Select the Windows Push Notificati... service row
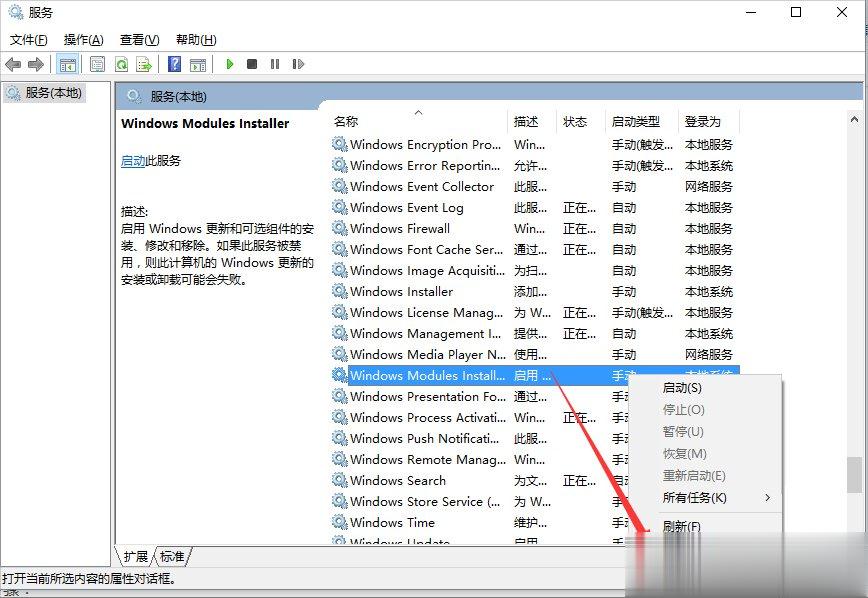This screenshot has width=868, height=598. [x=479, y=439]
